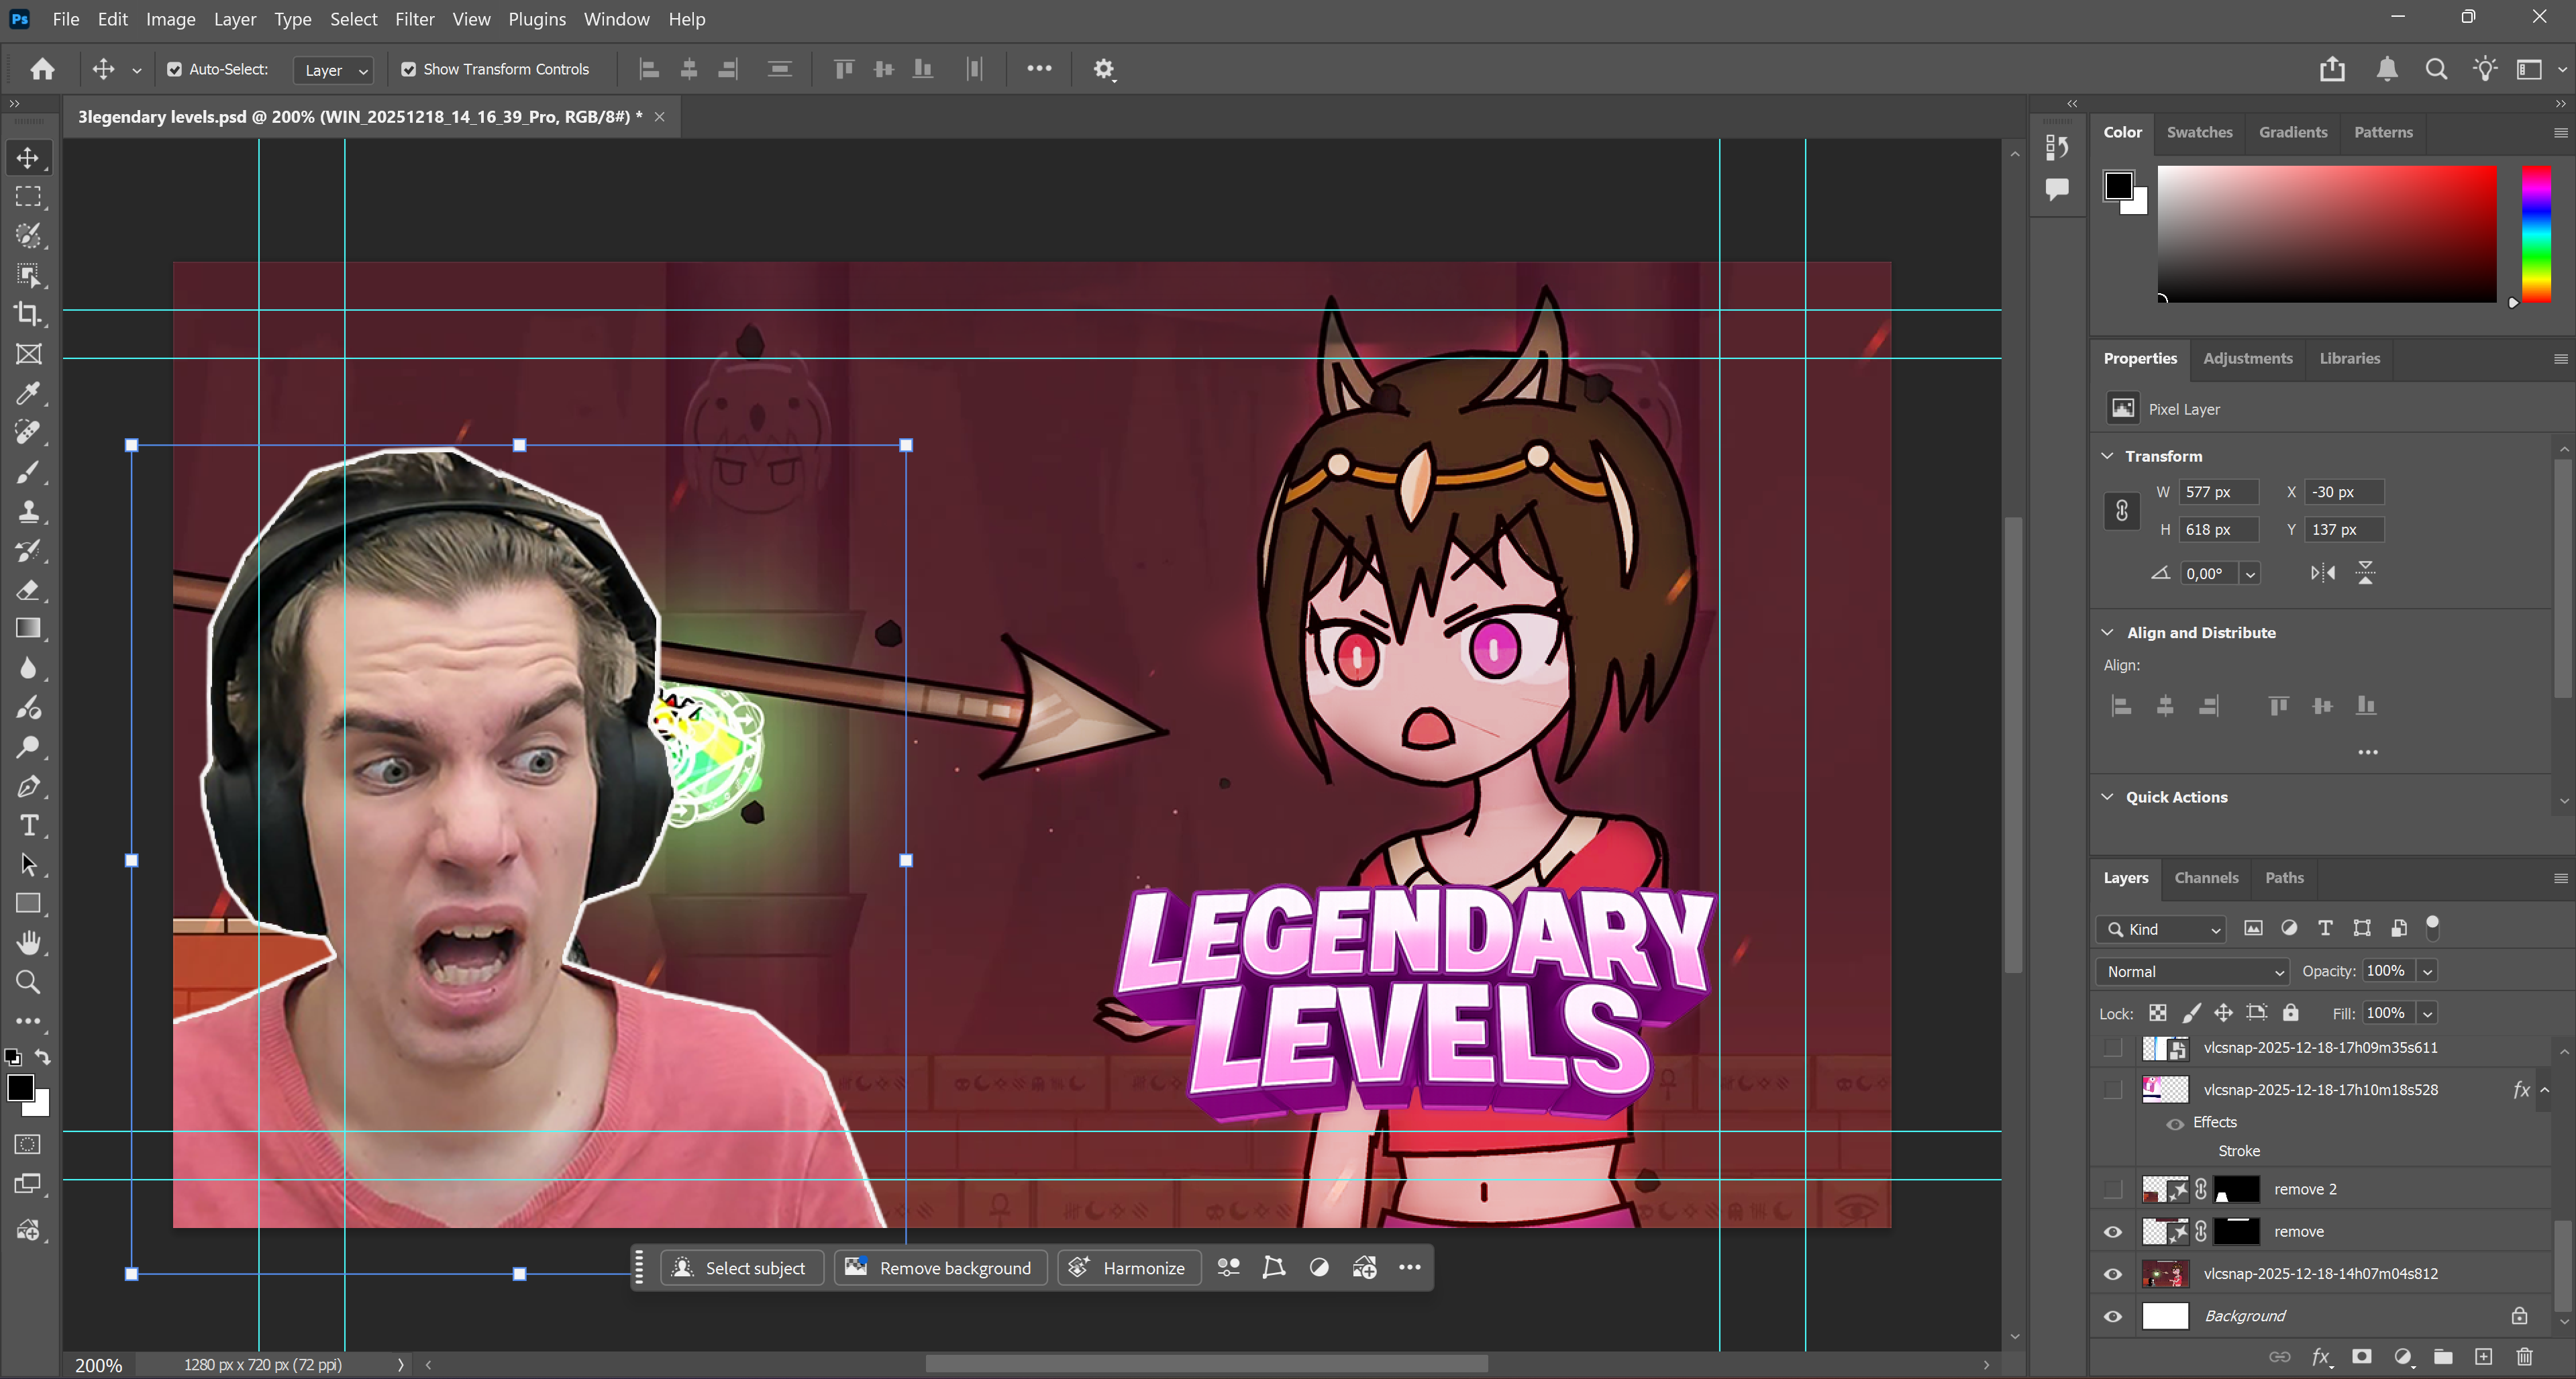
Task: Select the Zoom tool
Action: pyautogui.click(x=28, y=982)
